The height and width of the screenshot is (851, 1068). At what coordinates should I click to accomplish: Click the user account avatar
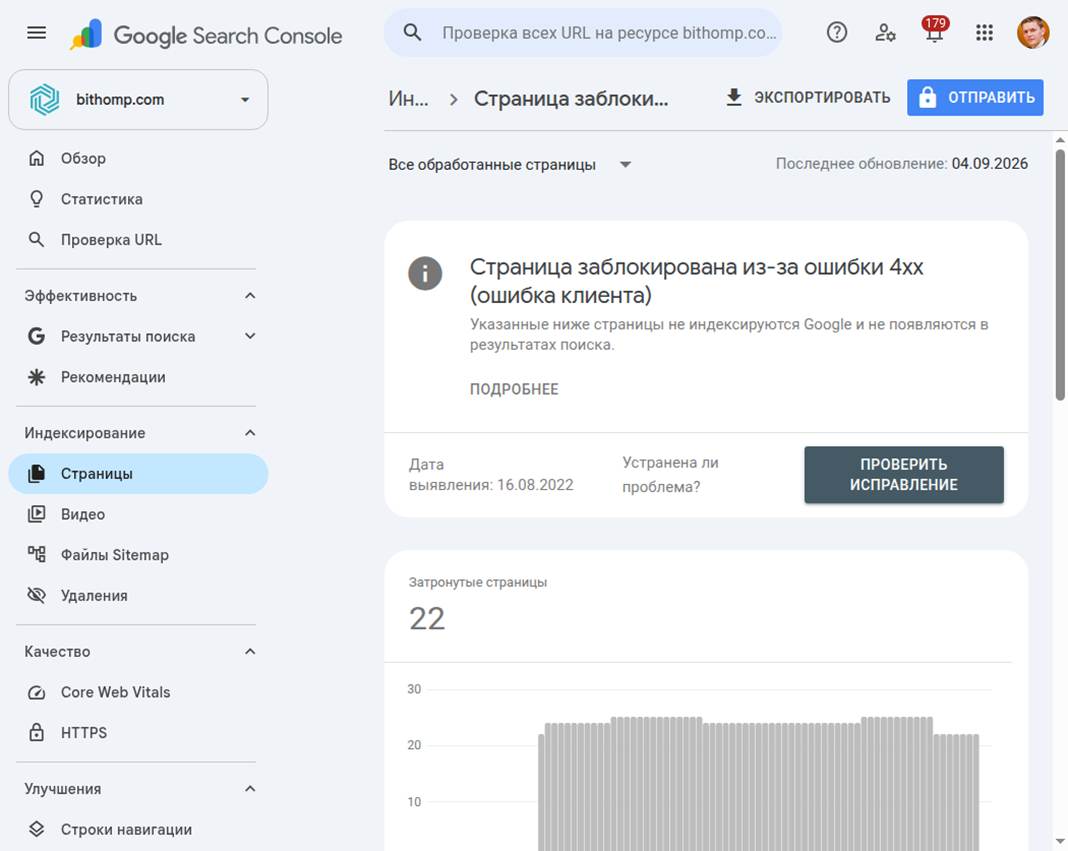(1033, 32)
